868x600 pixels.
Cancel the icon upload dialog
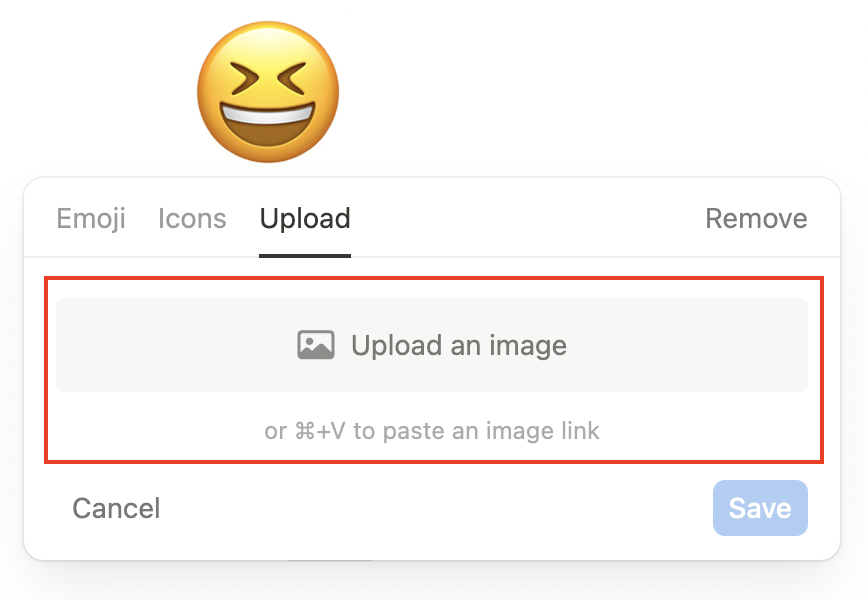tap(116, 508)
